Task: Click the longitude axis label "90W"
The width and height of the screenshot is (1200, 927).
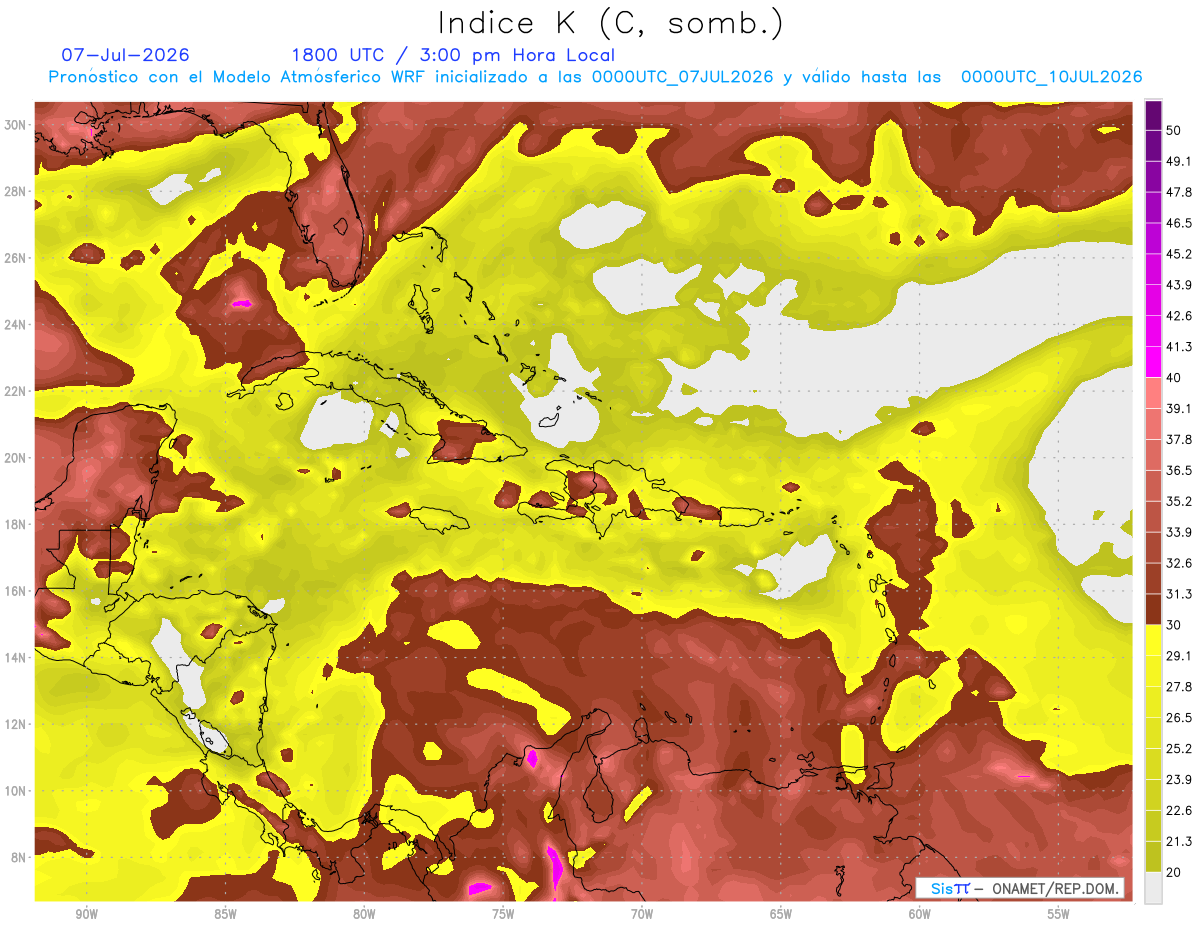Action: tap(86, 914)
